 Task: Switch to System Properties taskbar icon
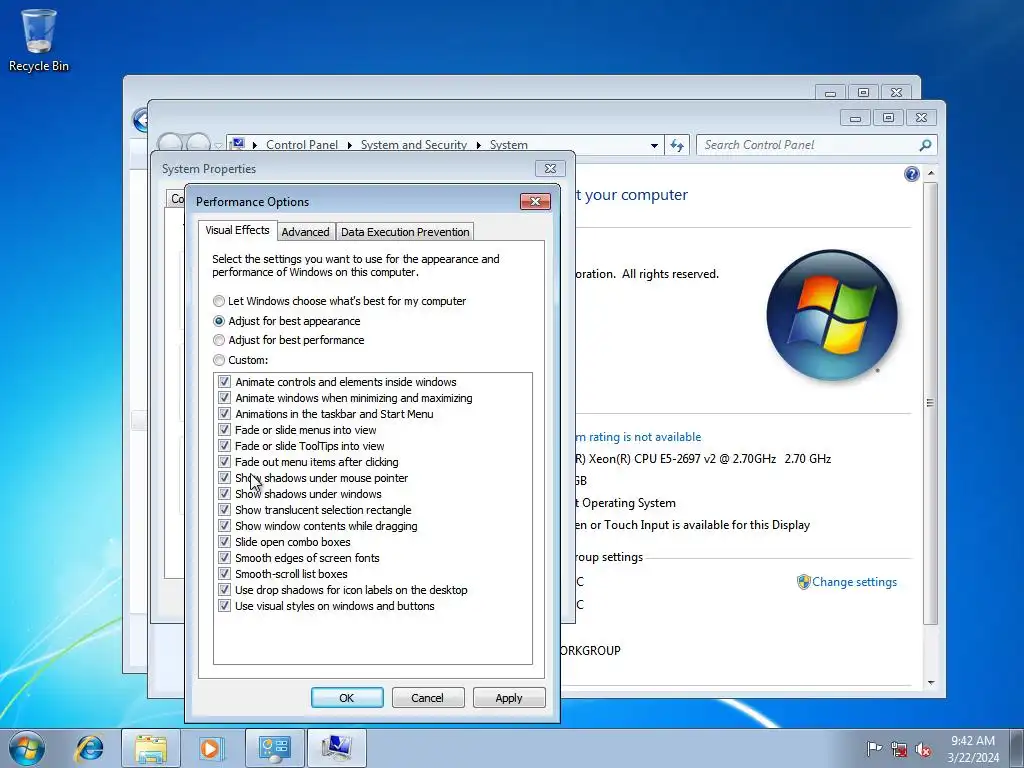pos(336,748)
